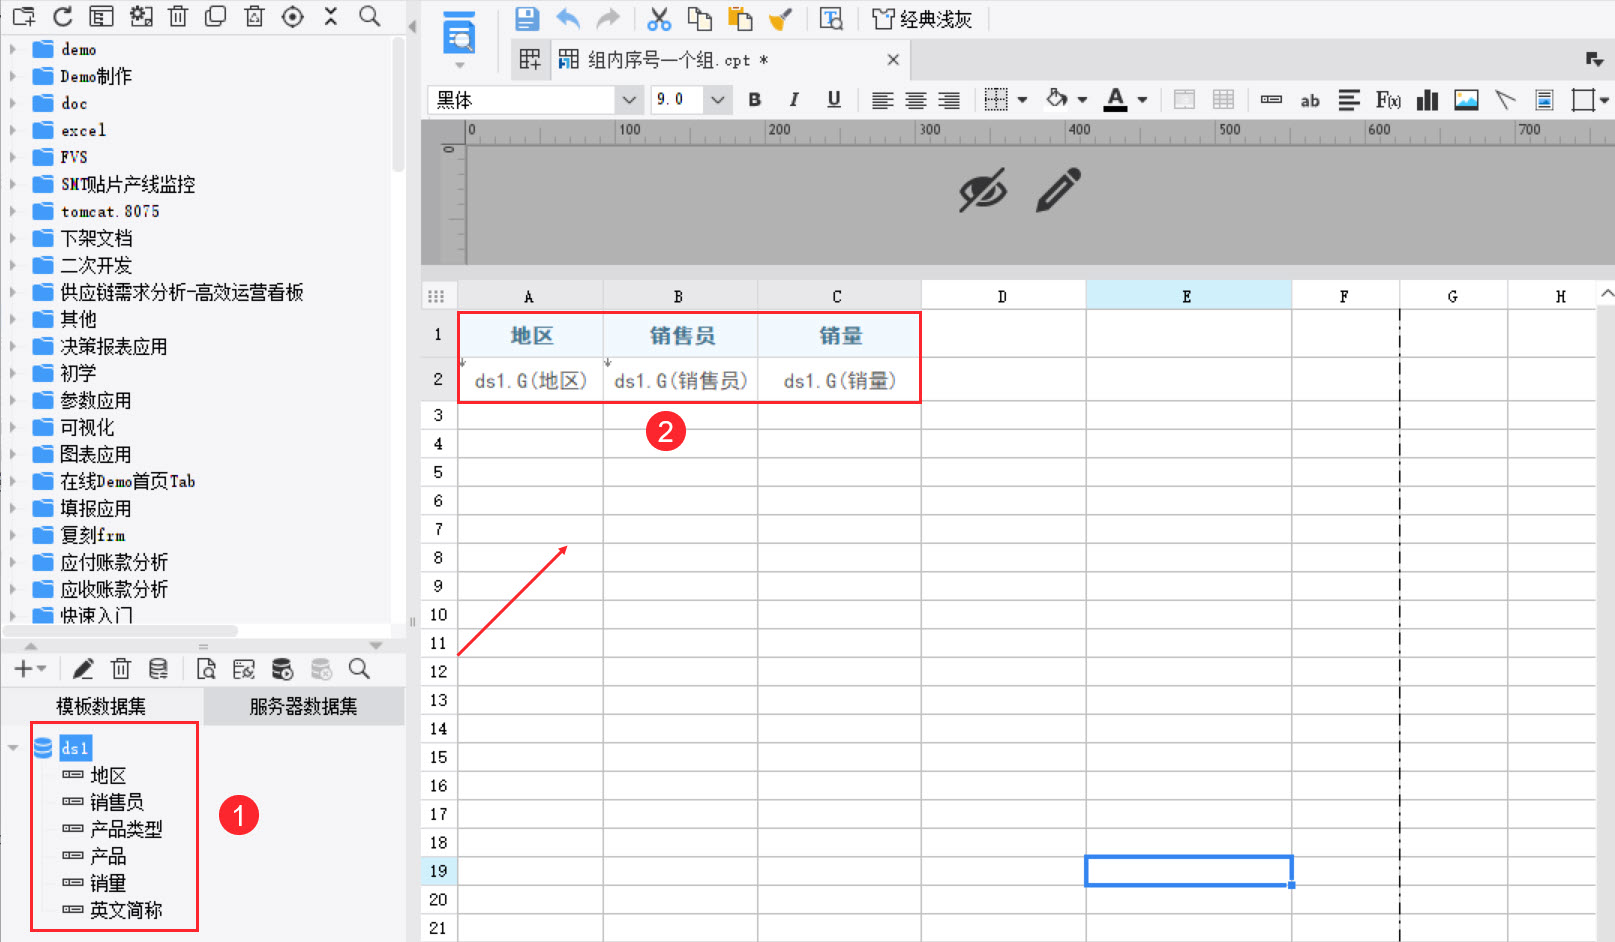Select the 应收账款分析 folder
The image size is (1615, 942).
click(x=114, y=589)
